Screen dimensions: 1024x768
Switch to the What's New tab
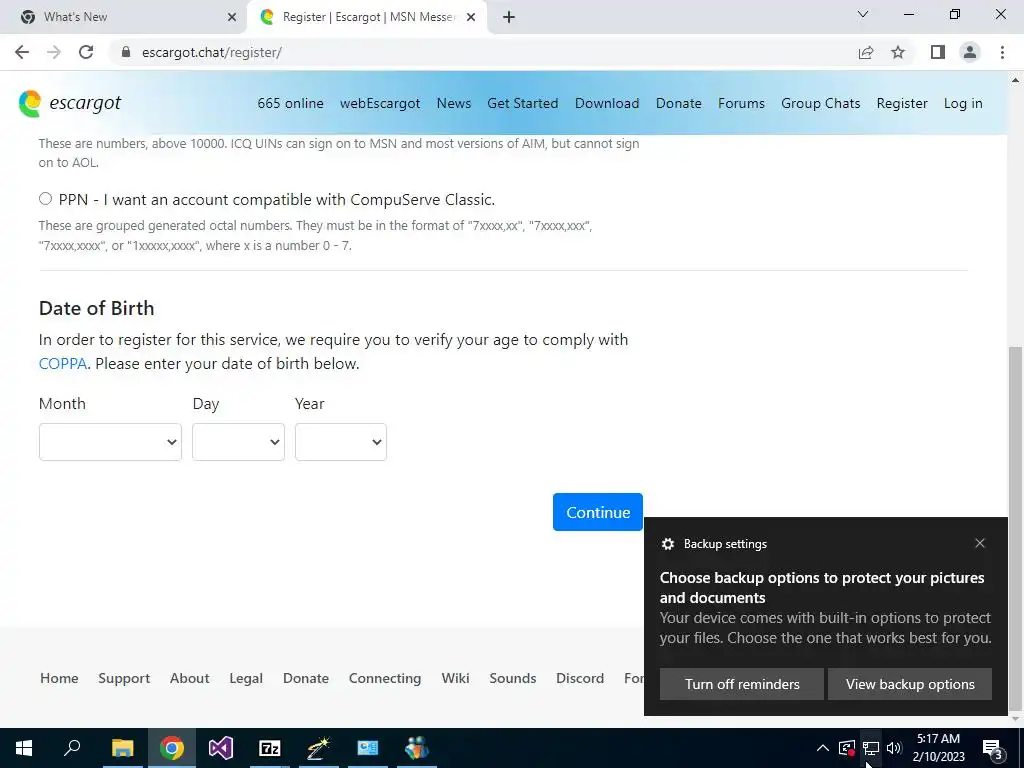coord(121,18)
